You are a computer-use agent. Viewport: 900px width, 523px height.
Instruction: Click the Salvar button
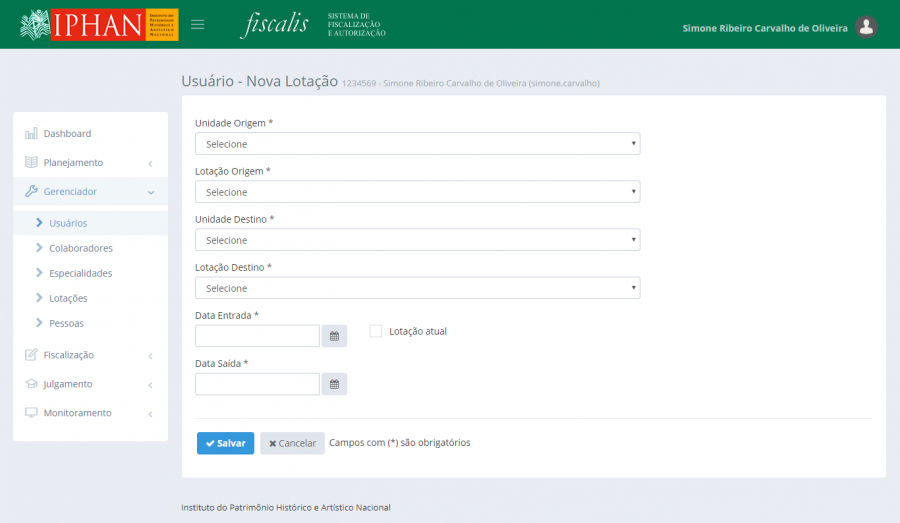[x=225, y=443]
